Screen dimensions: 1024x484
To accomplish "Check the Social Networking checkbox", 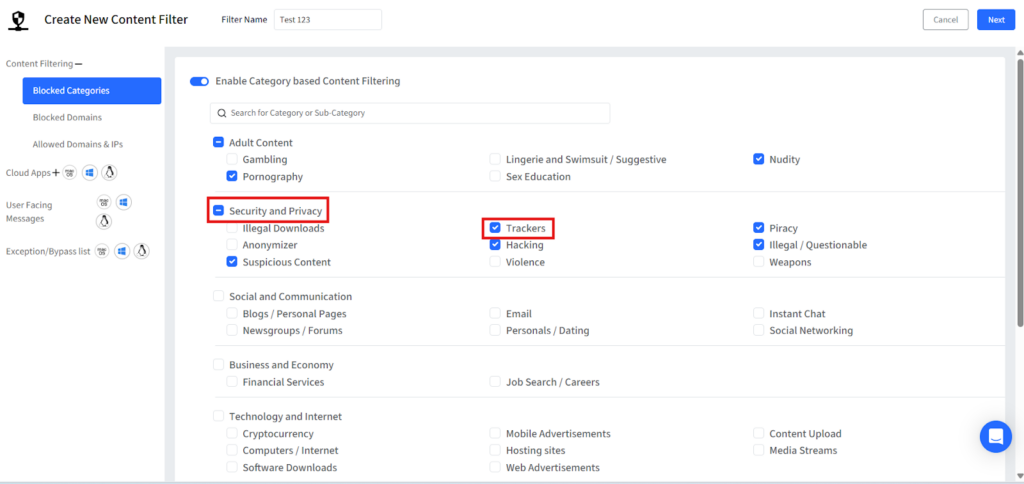I will (x=758, y=331).
